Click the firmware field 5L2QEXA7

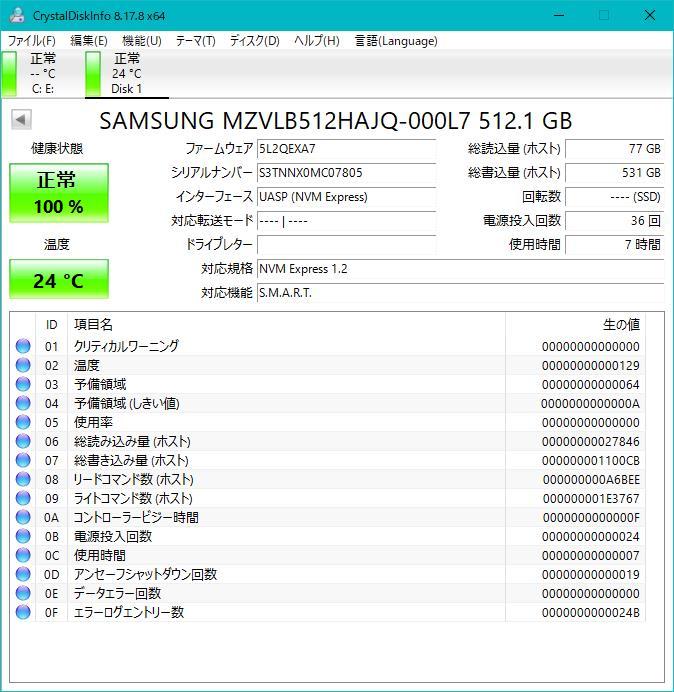coord(346,149)
